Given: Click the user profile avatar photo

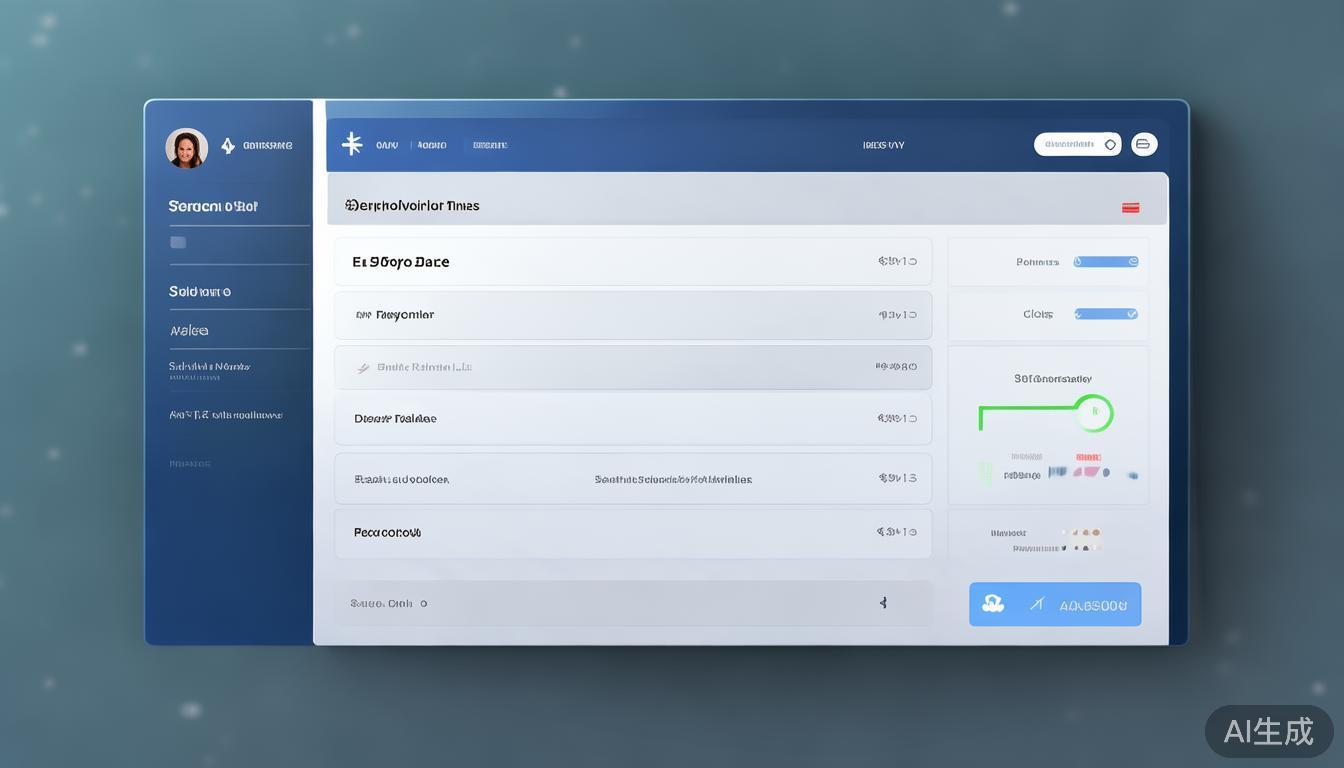Looking at the screenshot, I should 187,148.
